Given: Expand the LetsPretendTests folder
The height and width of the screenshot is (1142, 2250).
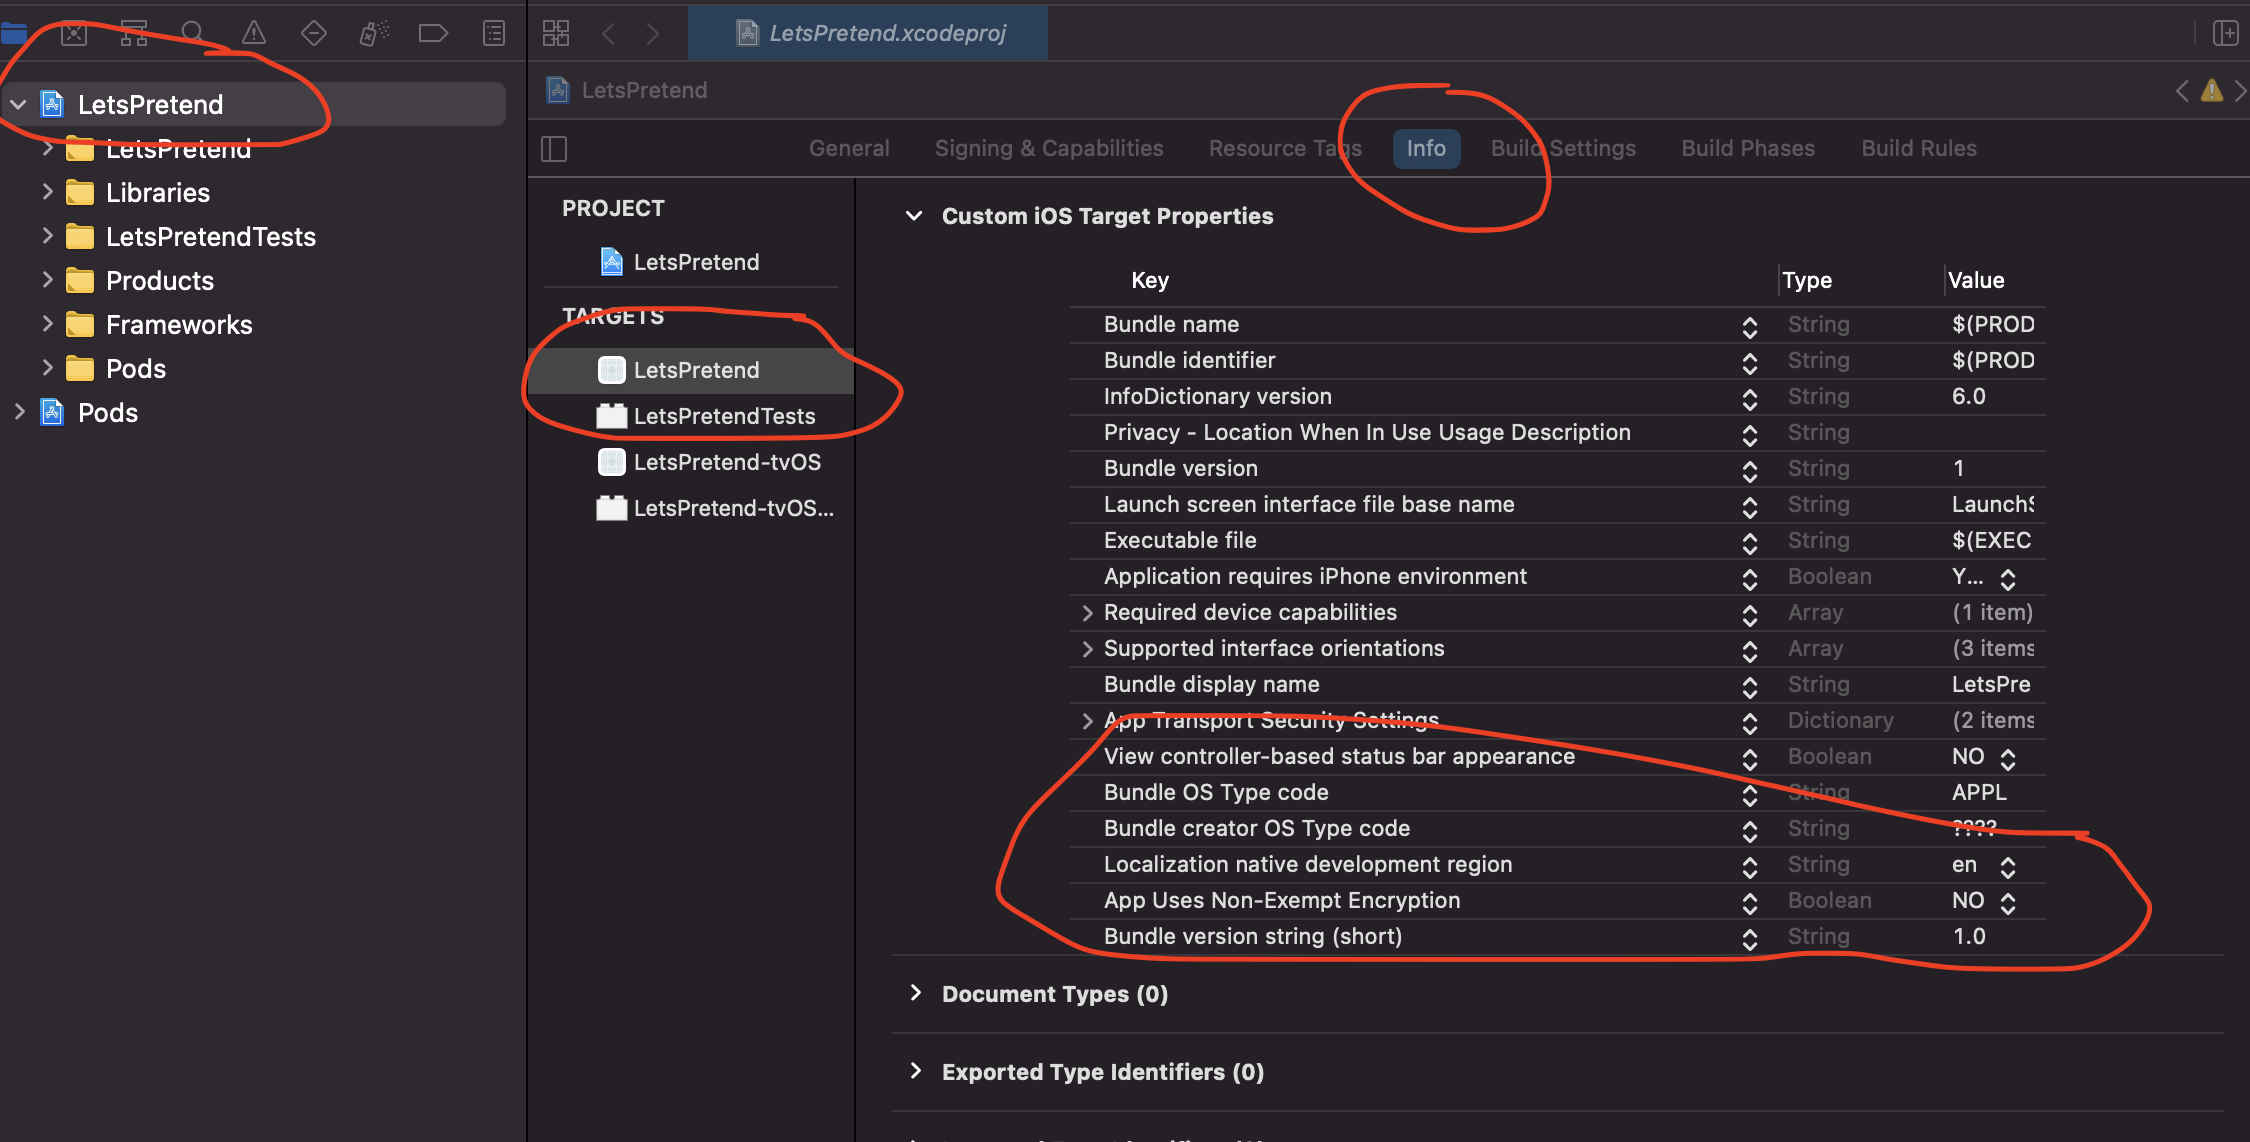Looking at the screenshot, I should 47,236.
